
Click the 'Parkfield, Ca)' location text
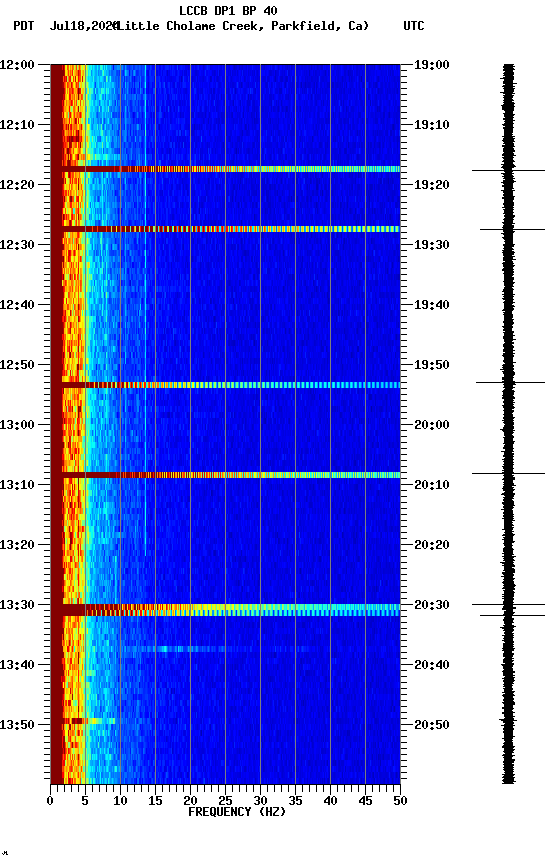[320, 26]
